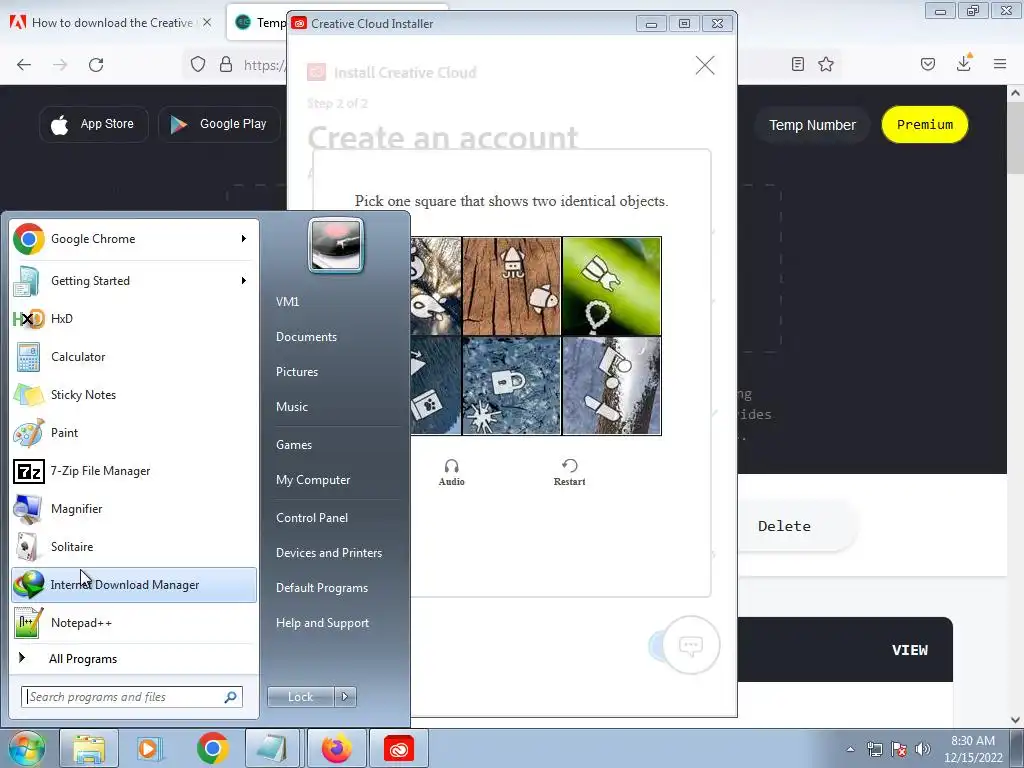Open My Computer
This screenshot has height=768, width=1024.
313,480
